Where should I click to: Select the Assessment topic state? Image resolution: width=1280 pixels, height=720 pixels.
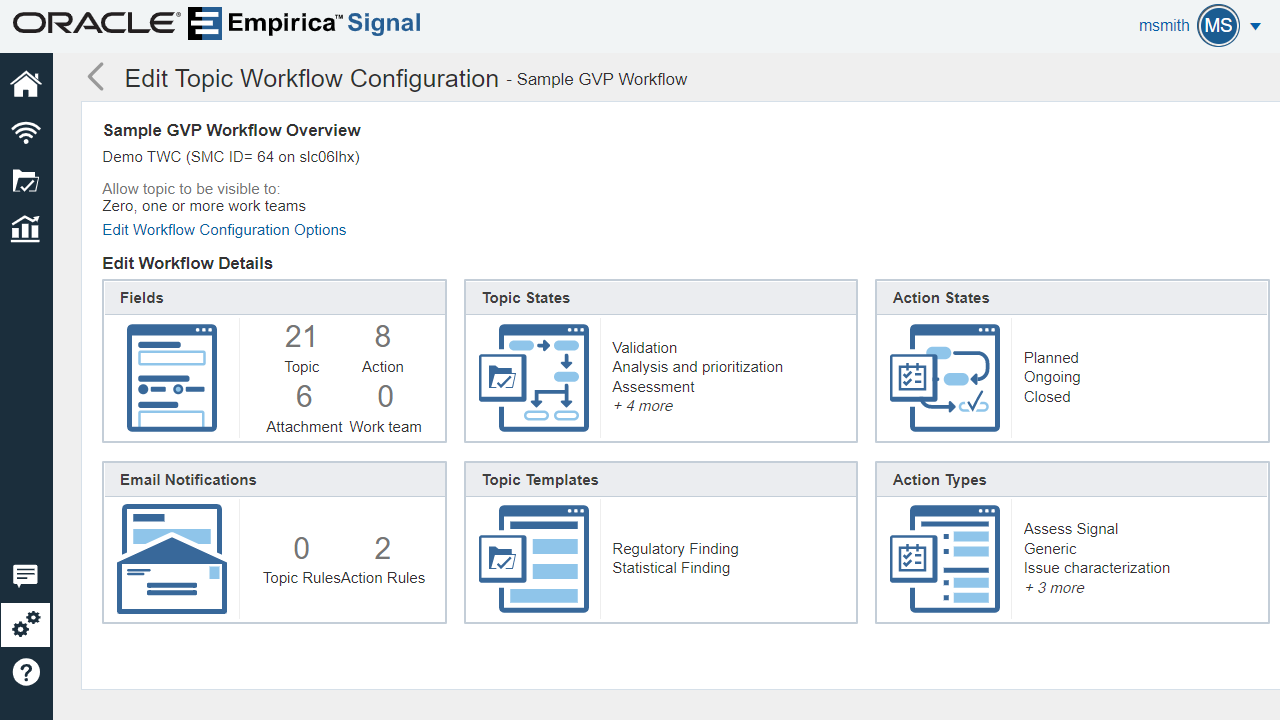point(654,387)
